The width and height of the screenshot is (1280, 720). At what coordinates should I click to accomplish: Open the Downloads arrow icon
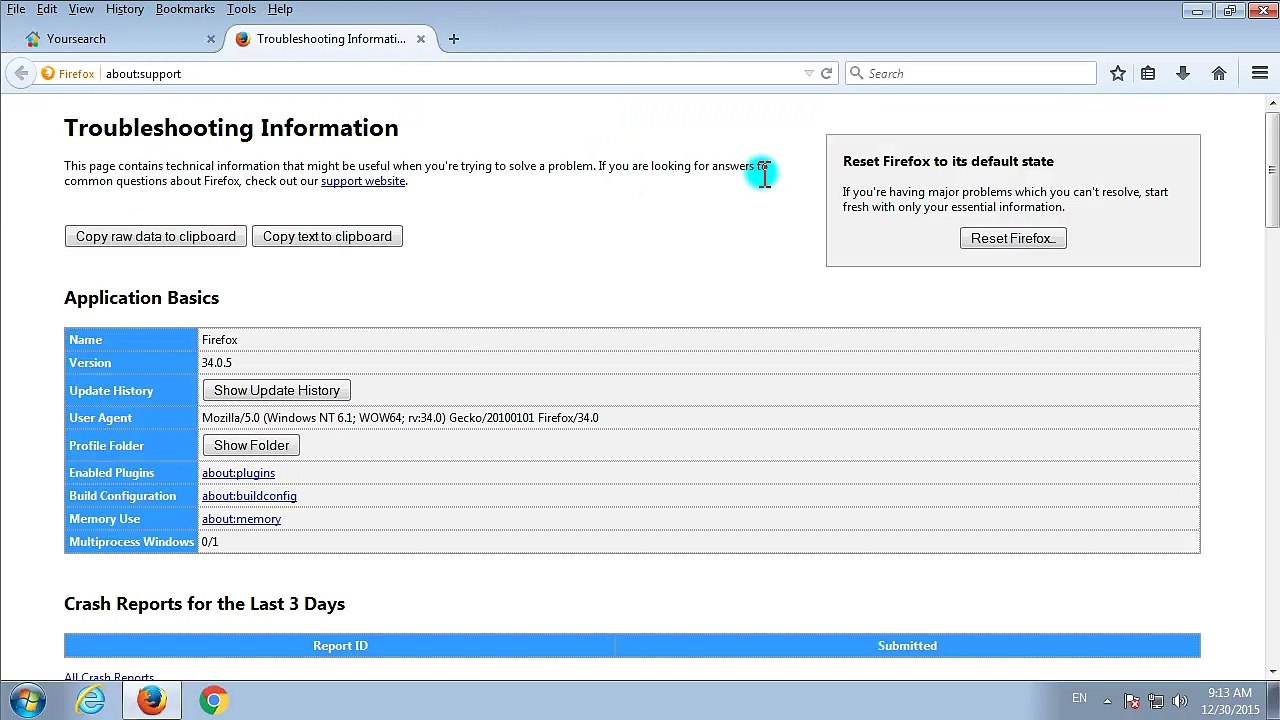tap(1183, 73)
